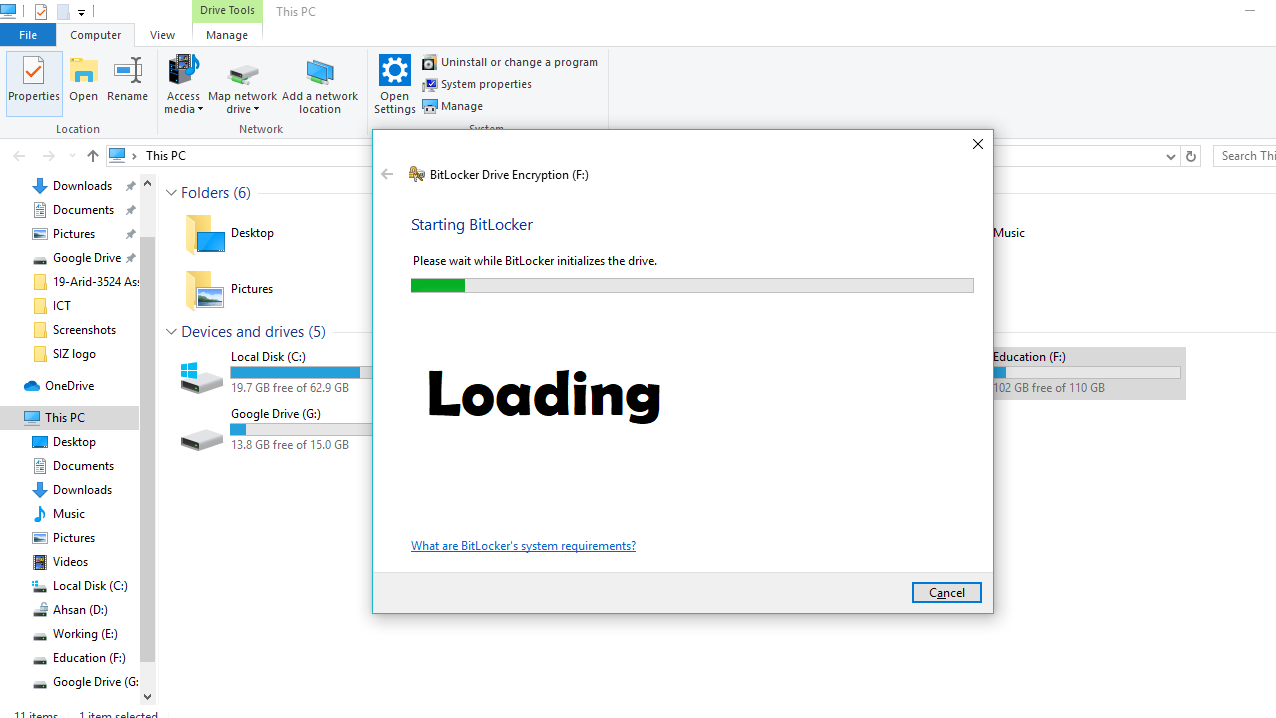Image resolution: width=1276 pixels, height=718 pixels.
Task: Click the BitLocker initialization progress bar
Action: tap(692, 286)
